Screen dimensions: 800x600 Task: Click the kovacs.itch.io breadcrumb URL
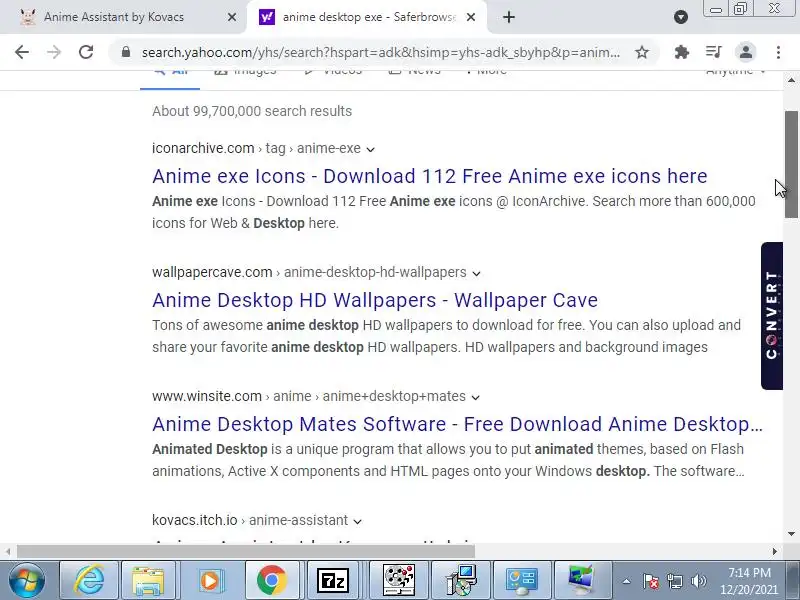250,520
